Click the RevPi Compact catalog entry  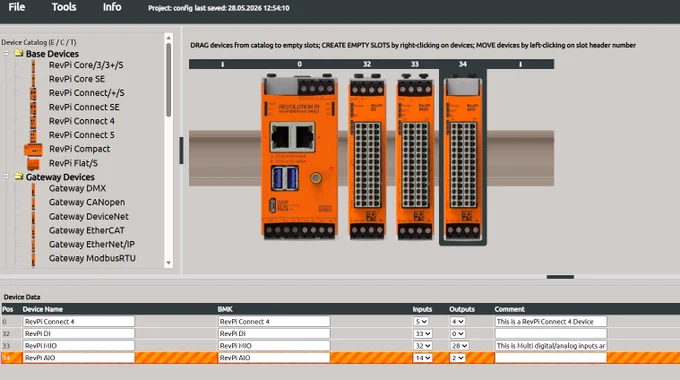(x=79, y=149)
